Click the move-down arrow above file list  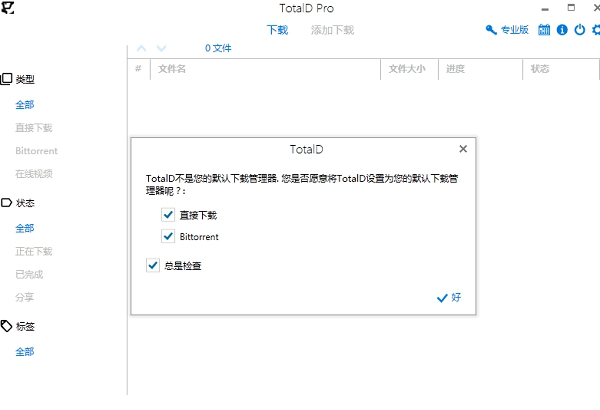(161, 48)
